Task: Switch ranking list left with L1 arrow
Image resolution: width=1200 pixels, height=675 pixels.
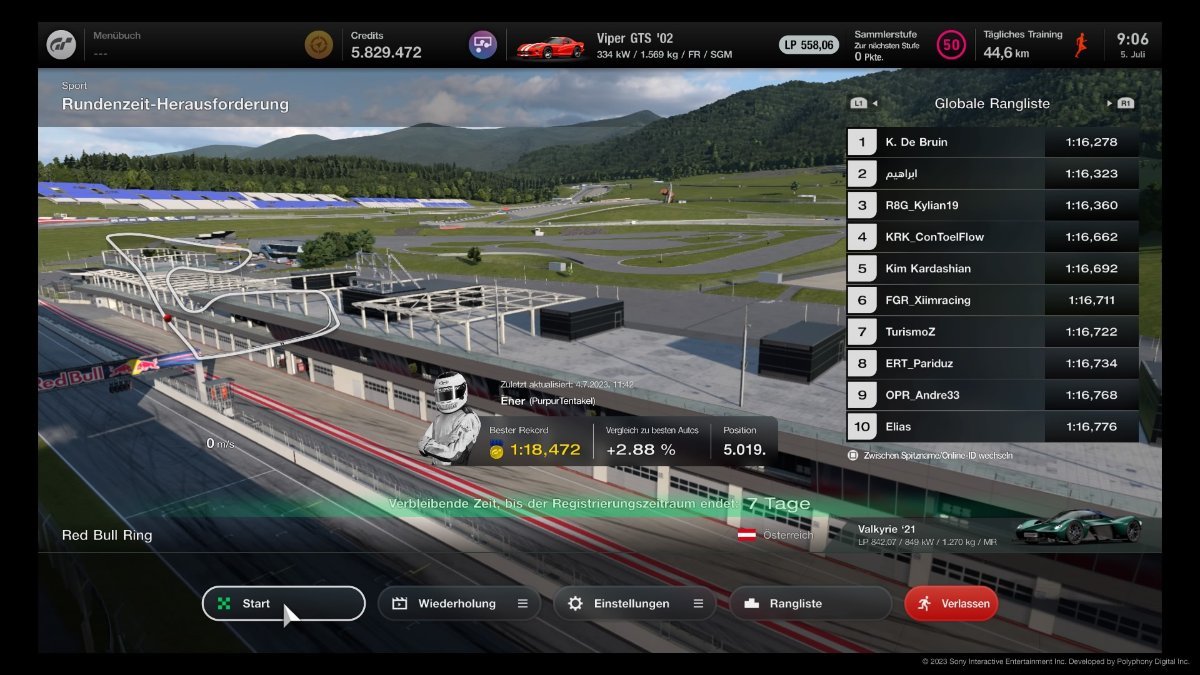Action: (x=863, y=103)
